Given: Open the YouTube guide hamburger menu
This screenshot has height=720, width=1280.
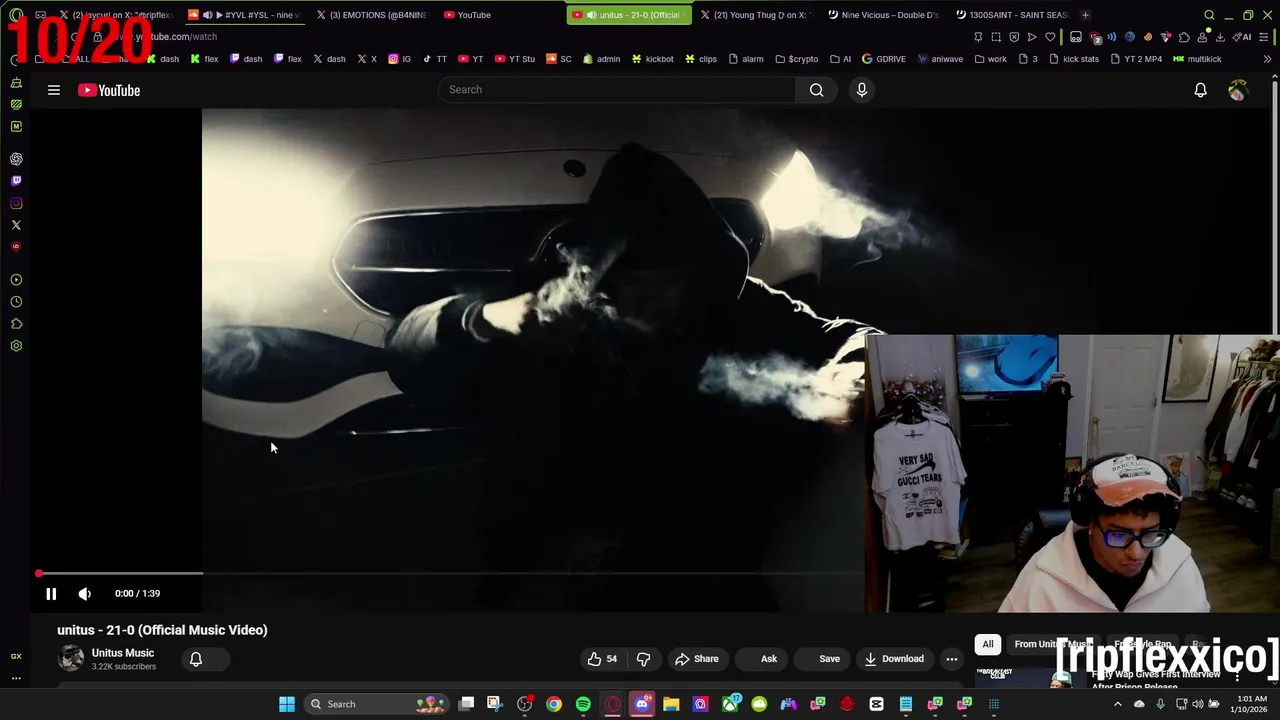Looking at the screenshot, I should [x=54, y=90].
